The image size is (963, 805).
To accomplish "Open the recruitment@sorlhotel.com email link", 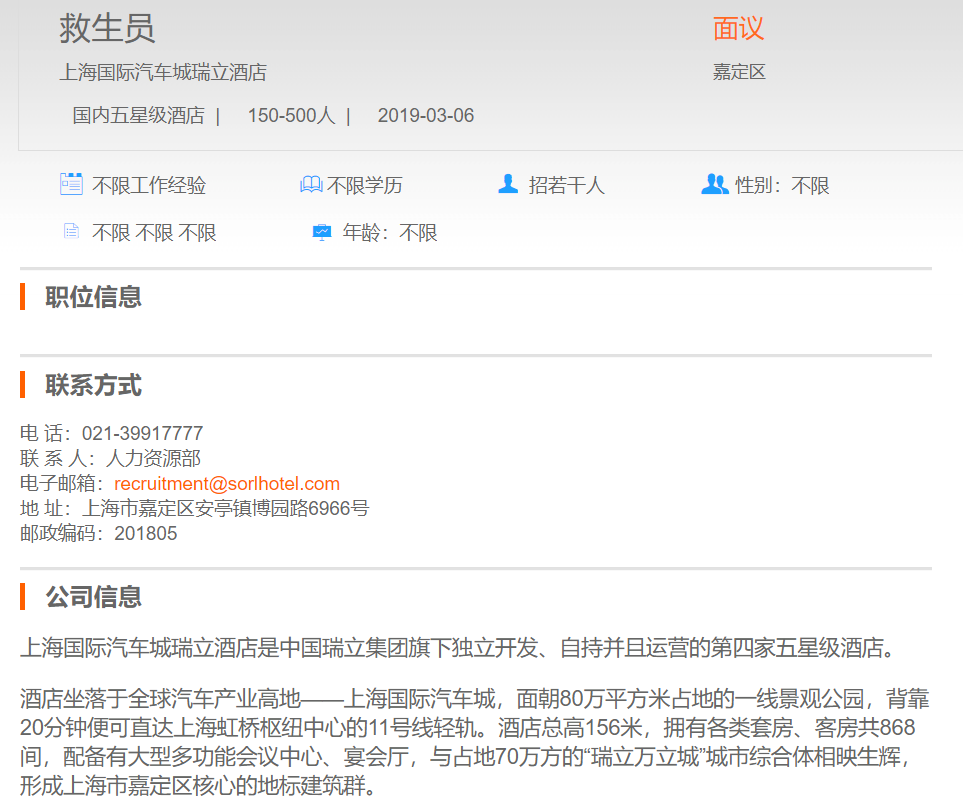I will [x=227, y=484].
